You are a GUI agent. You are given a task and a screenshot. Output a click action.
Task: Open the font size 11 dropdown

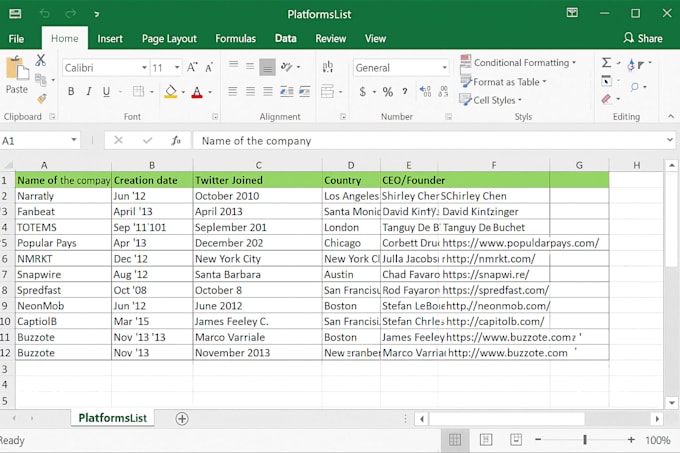177,68
